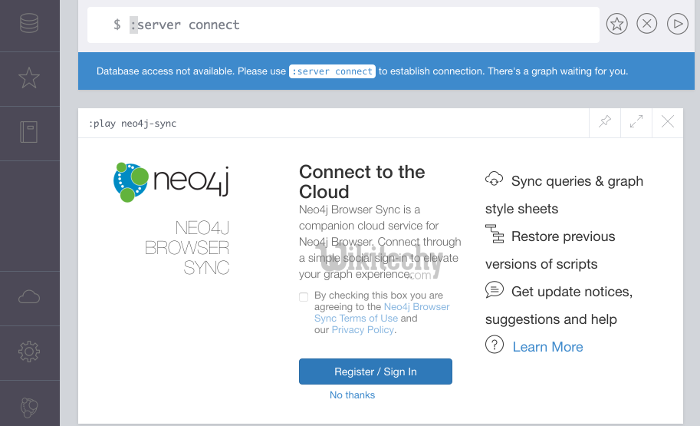The image size is (700, 426).
Task: Click the :server connect command in banner
Action: click(332, 71)
